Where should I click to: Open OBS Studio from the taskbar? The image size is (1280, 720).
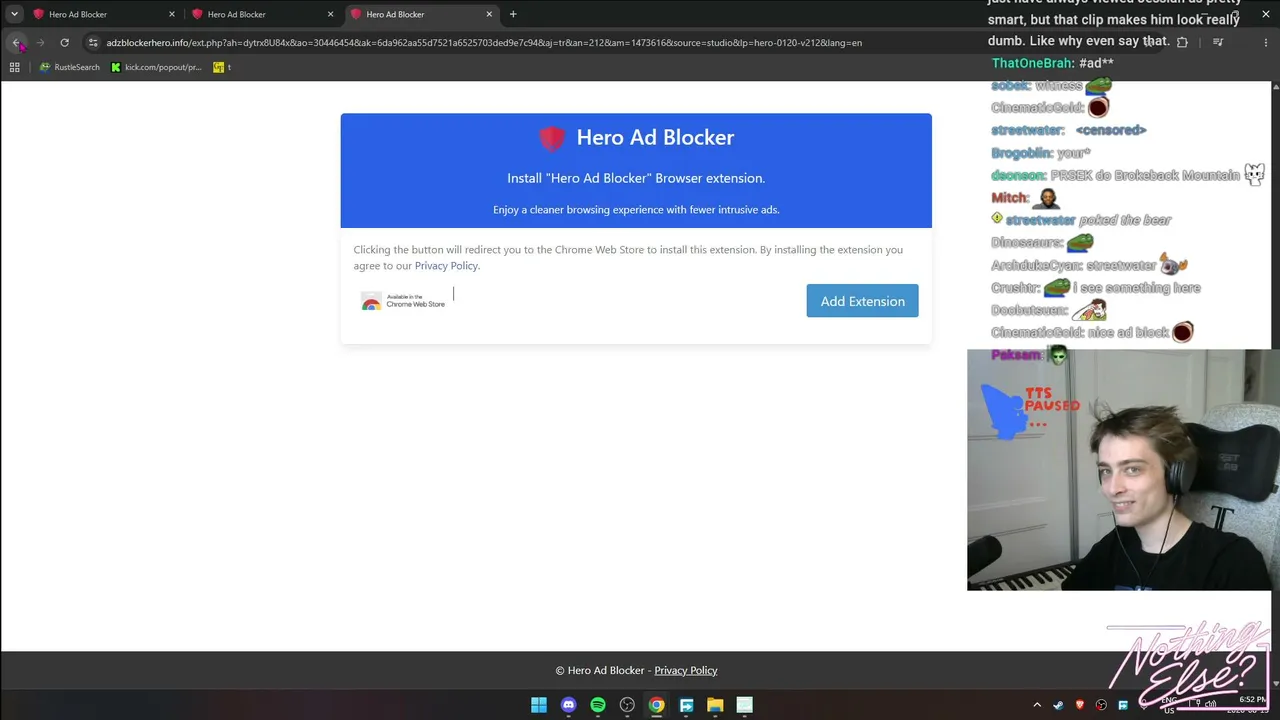coord(627,705)
